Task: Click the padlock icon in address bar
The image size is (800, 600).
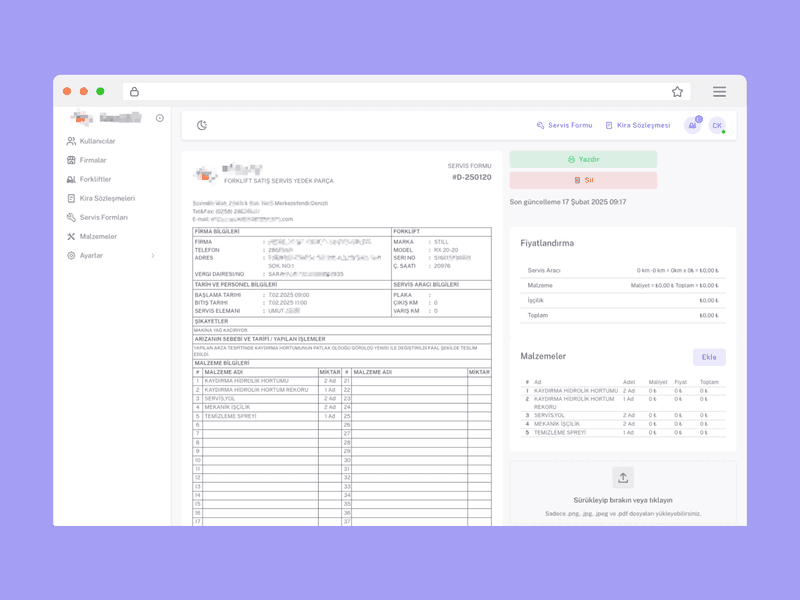Action: point(135,91)
